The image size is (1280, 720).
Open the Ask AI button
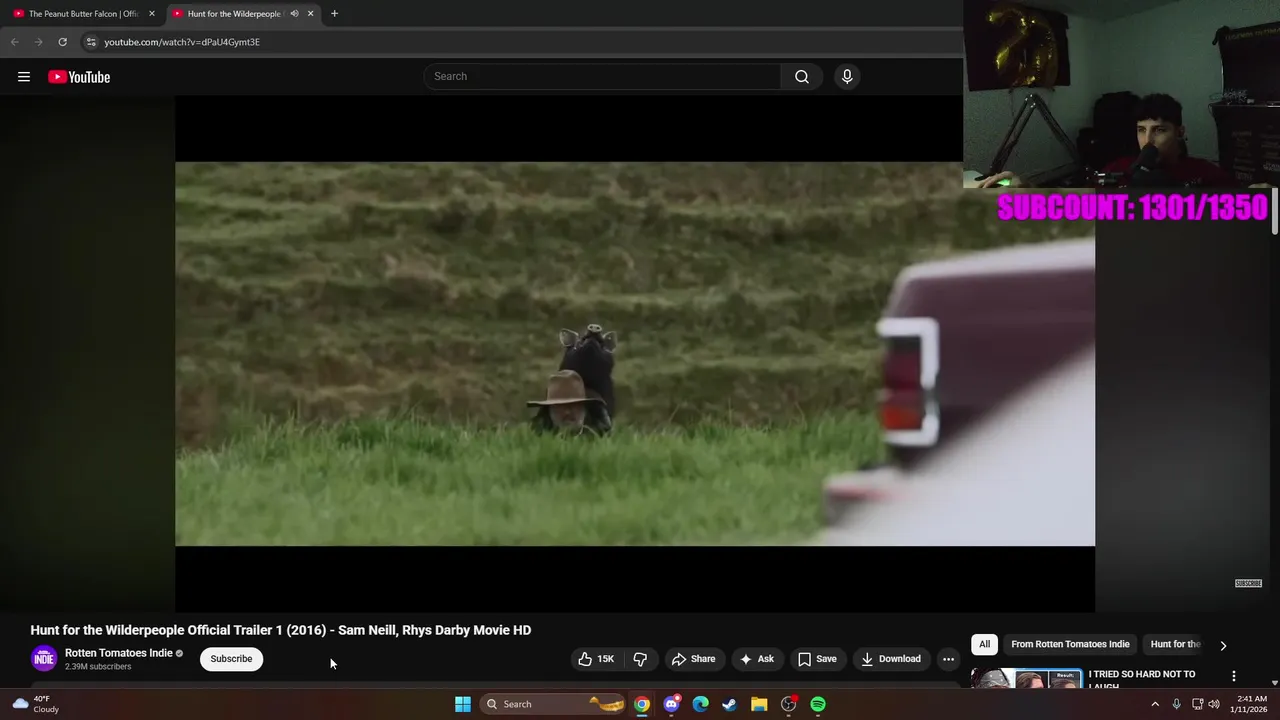(x=757, y=659)
